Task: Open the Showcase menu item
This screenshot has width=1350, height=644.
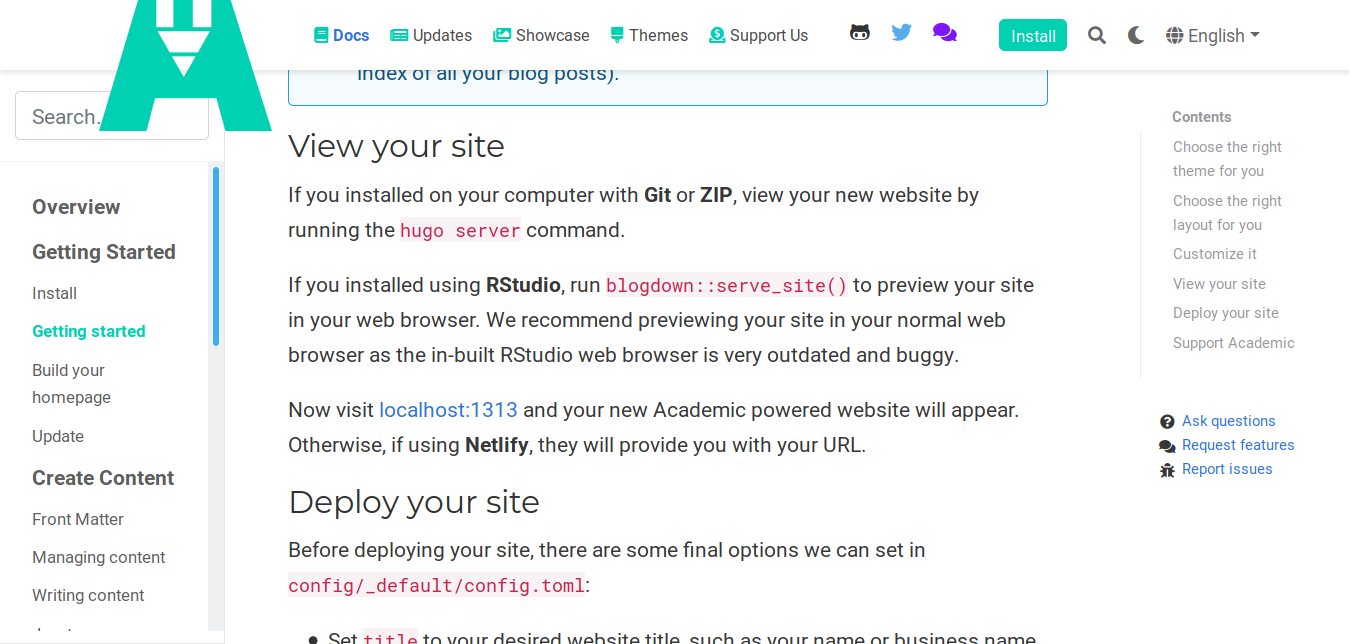Action: [x=541, y=35]
